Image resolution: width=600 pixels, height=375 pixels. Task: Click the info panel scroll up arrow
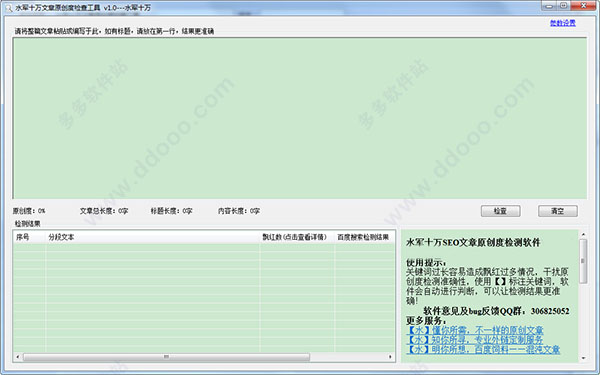583,234
